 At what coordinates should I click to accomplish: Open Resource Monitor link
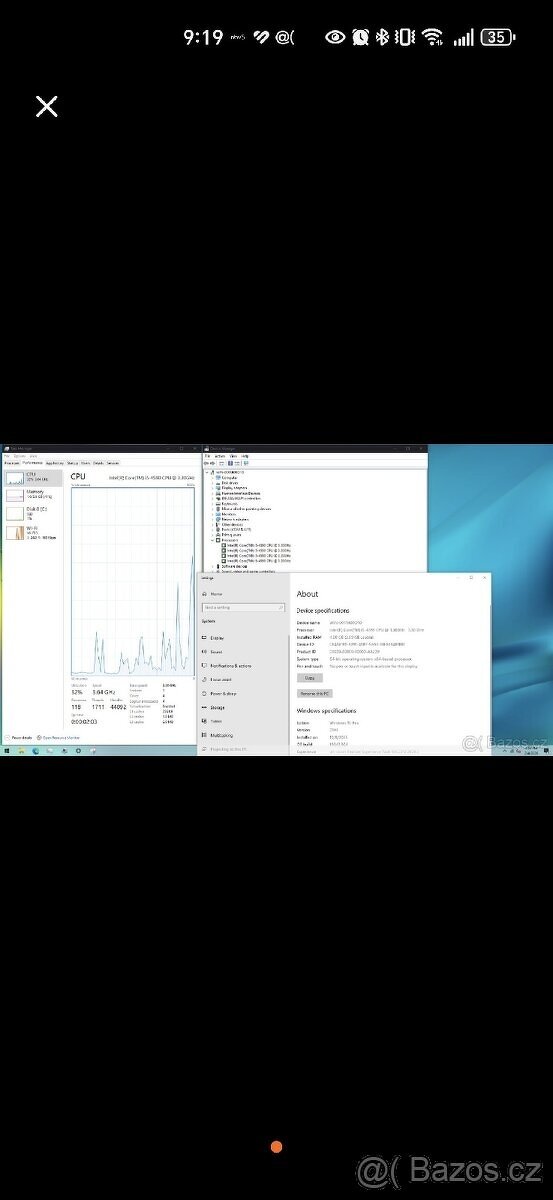(60, 738)
